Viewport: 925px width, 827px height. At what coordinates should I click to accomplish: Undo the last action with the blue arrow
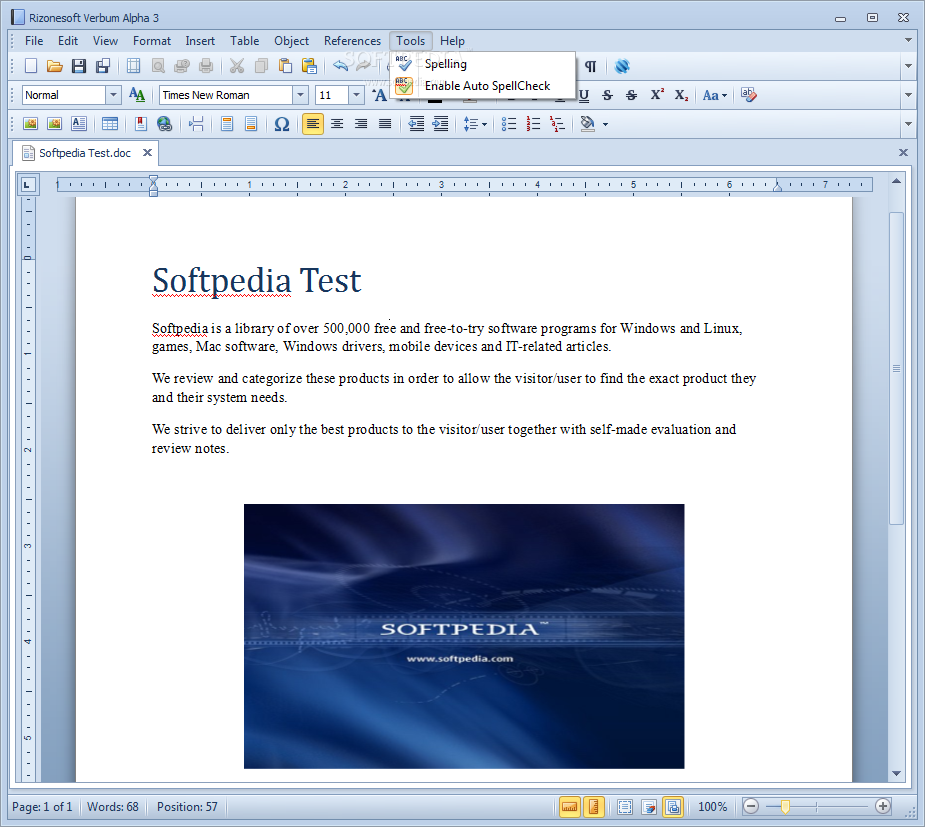(x=340, y=66)
